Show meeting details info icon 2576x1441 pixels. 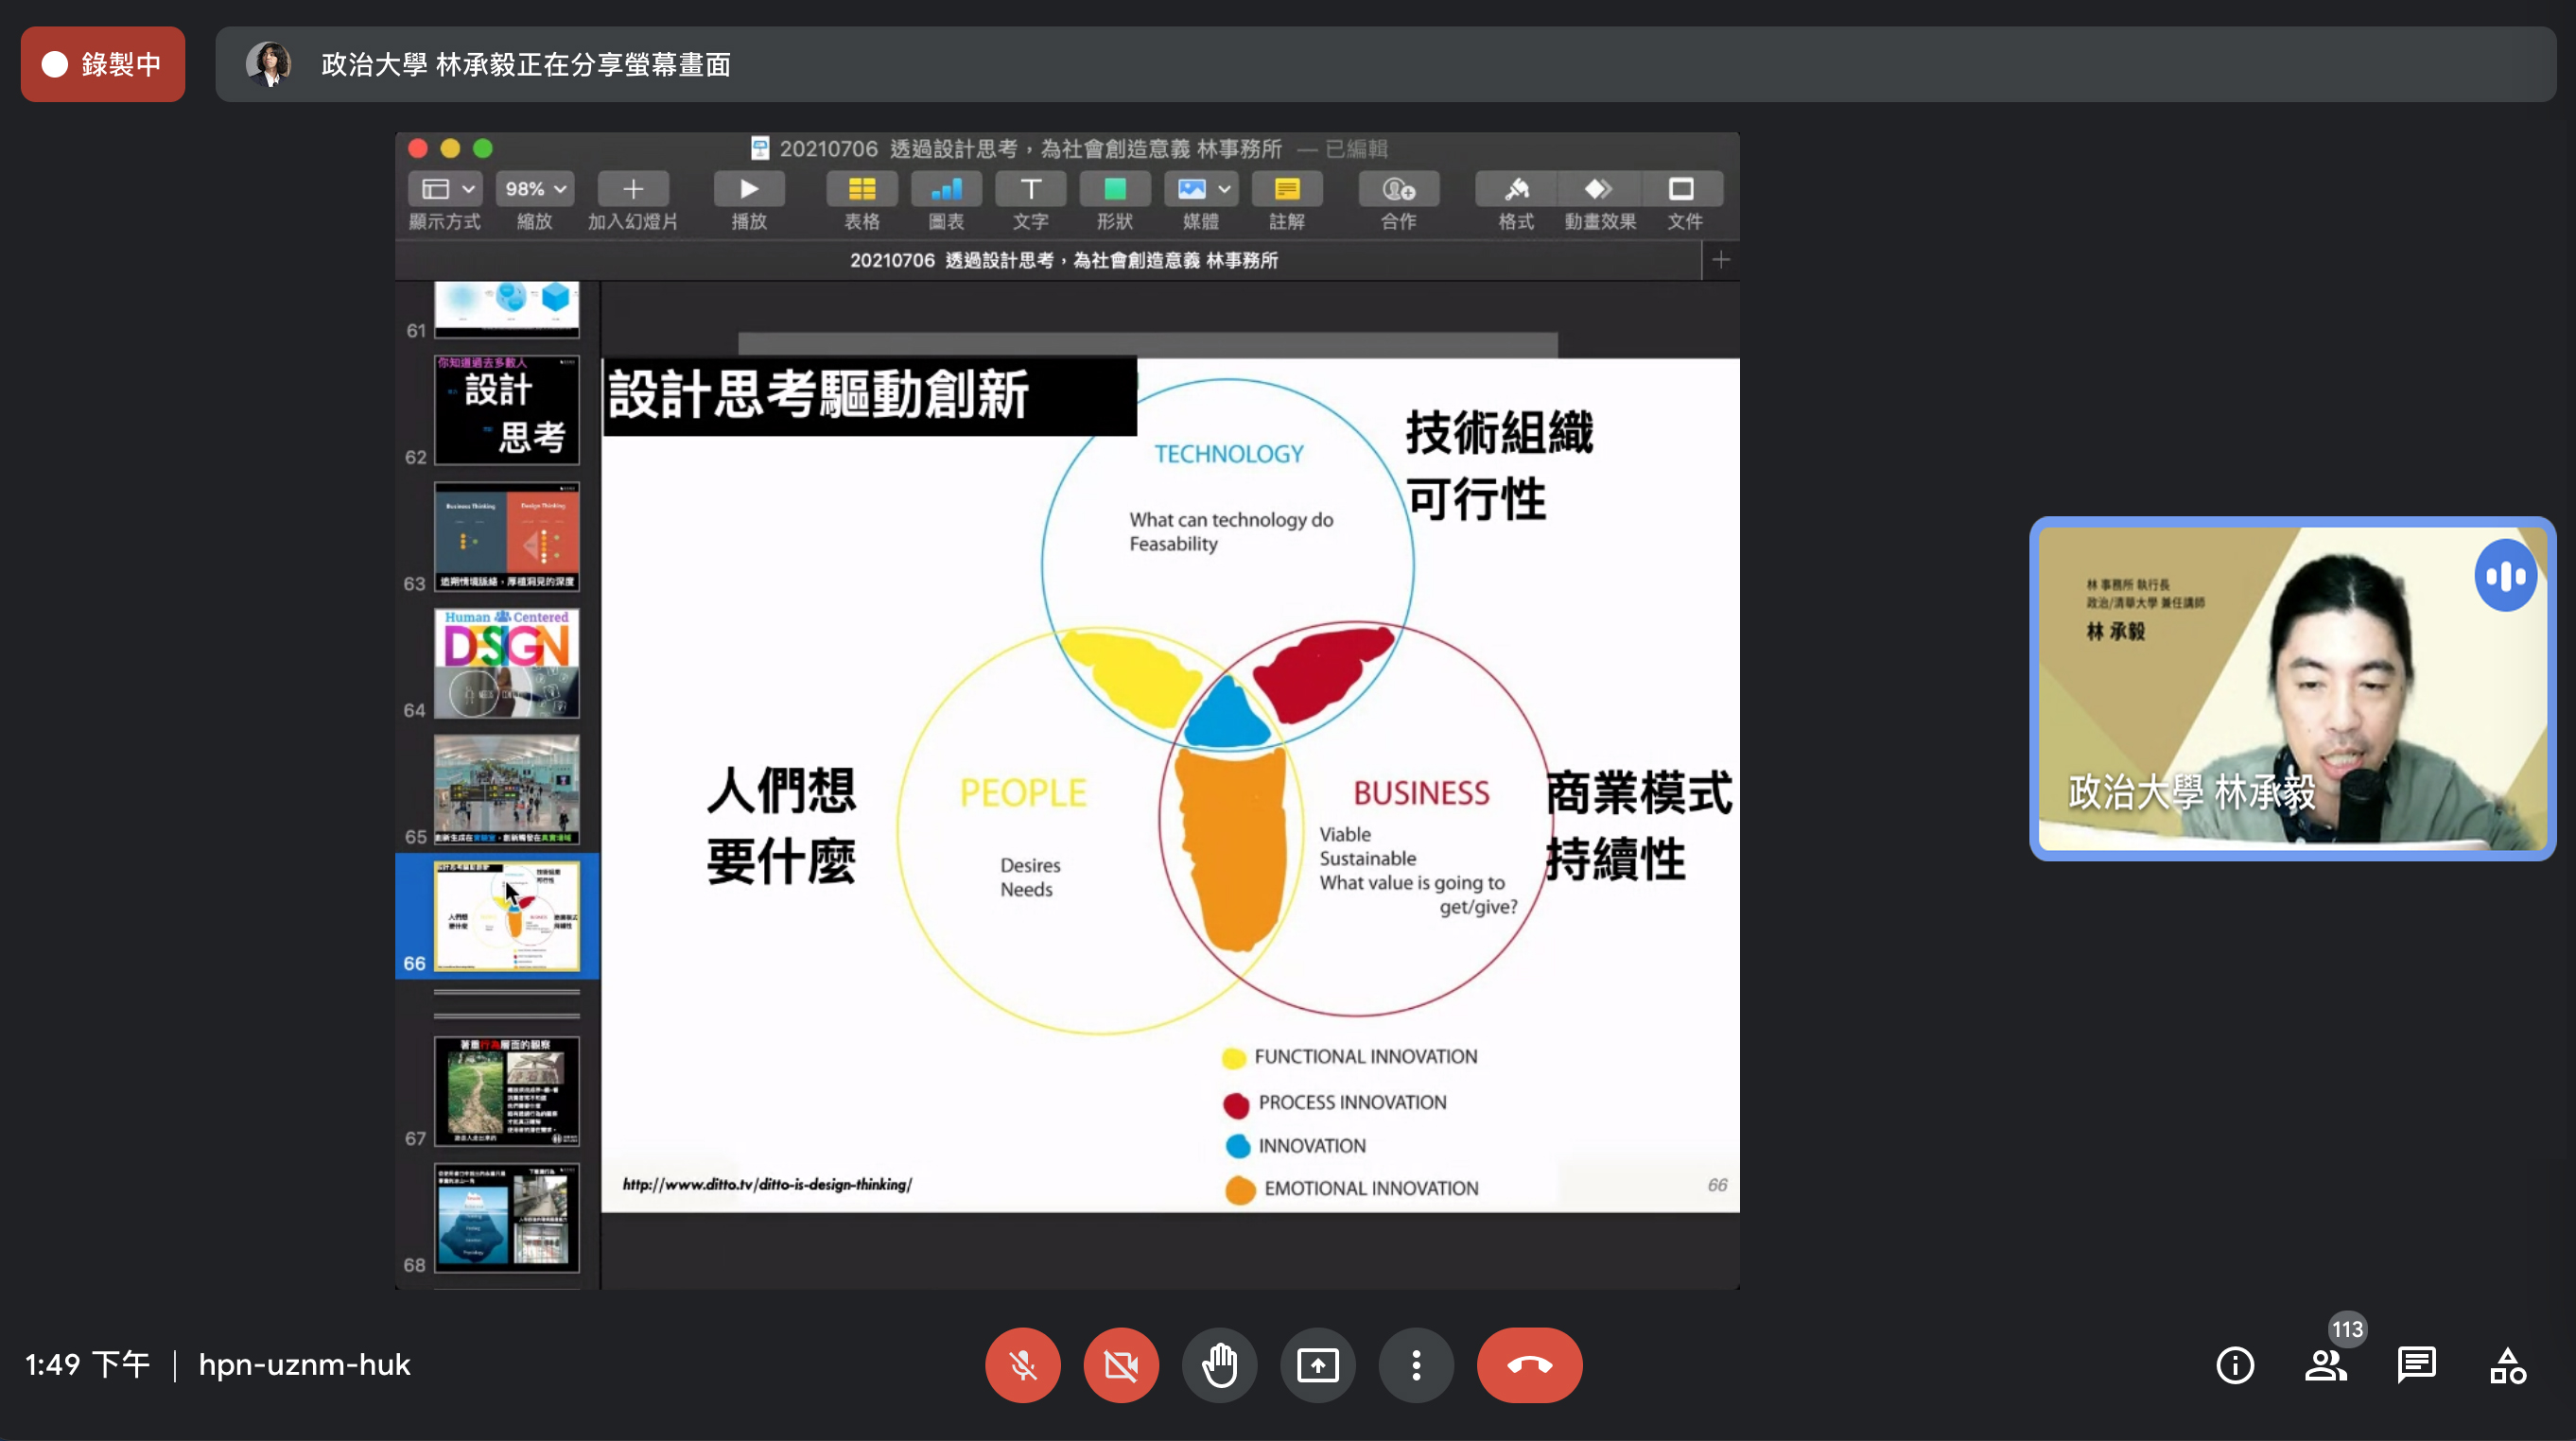pyautogui.click(x=2234, y=1365)
